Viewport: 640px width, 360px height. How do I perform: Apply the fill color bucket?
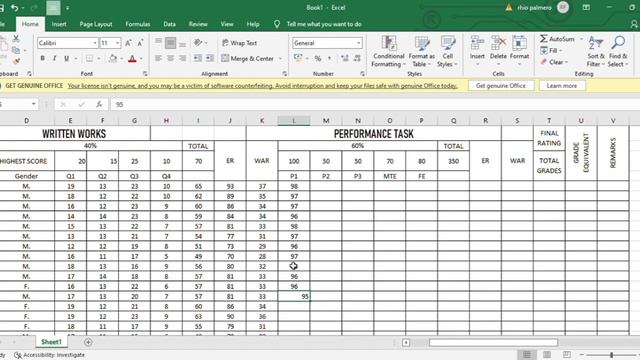coord(113,59)
